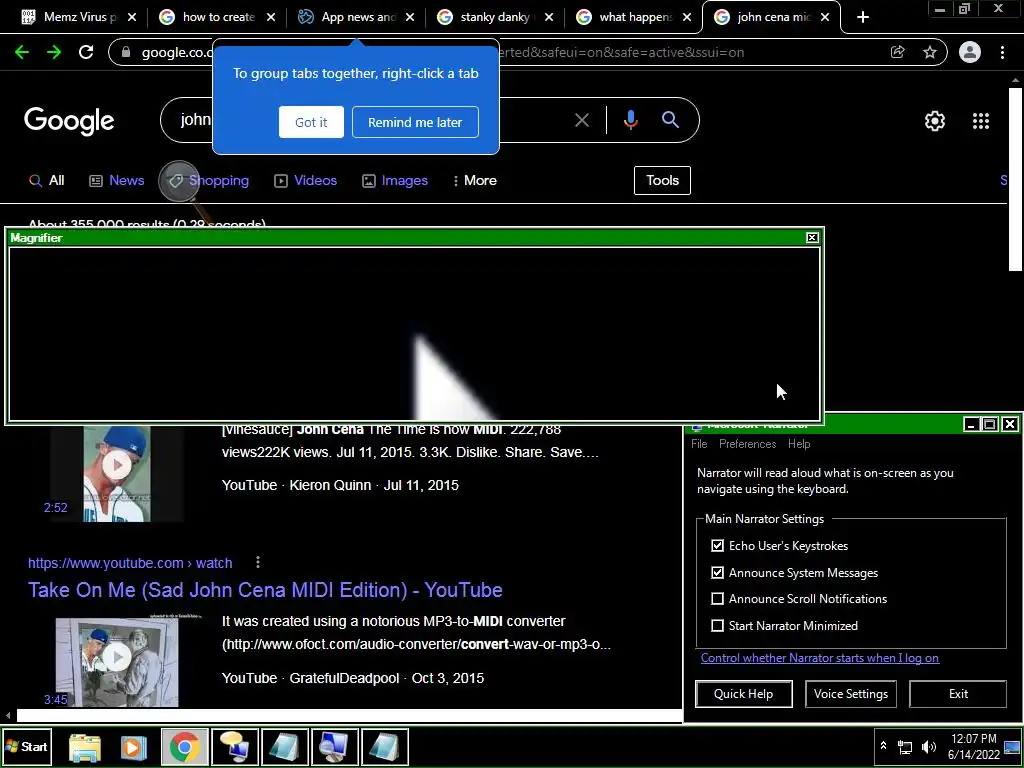The height and width of the screenshot is (768, 1024).
Task: Select the Shopping results filter
Action: pyautogui.click(x=209, y=180)
